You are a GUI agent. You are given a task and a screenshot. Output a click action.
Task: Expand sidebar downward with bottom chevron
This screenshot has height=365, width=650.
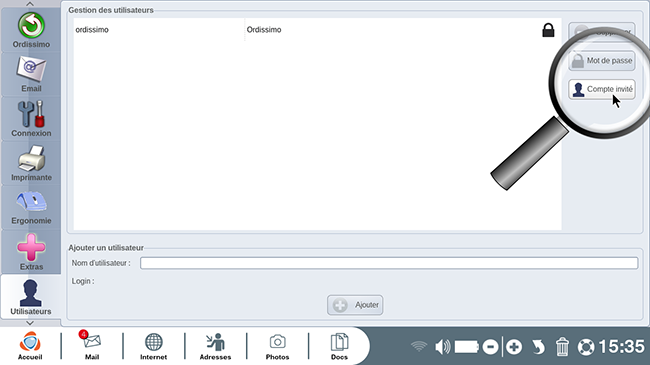click(x=30, y=323)
